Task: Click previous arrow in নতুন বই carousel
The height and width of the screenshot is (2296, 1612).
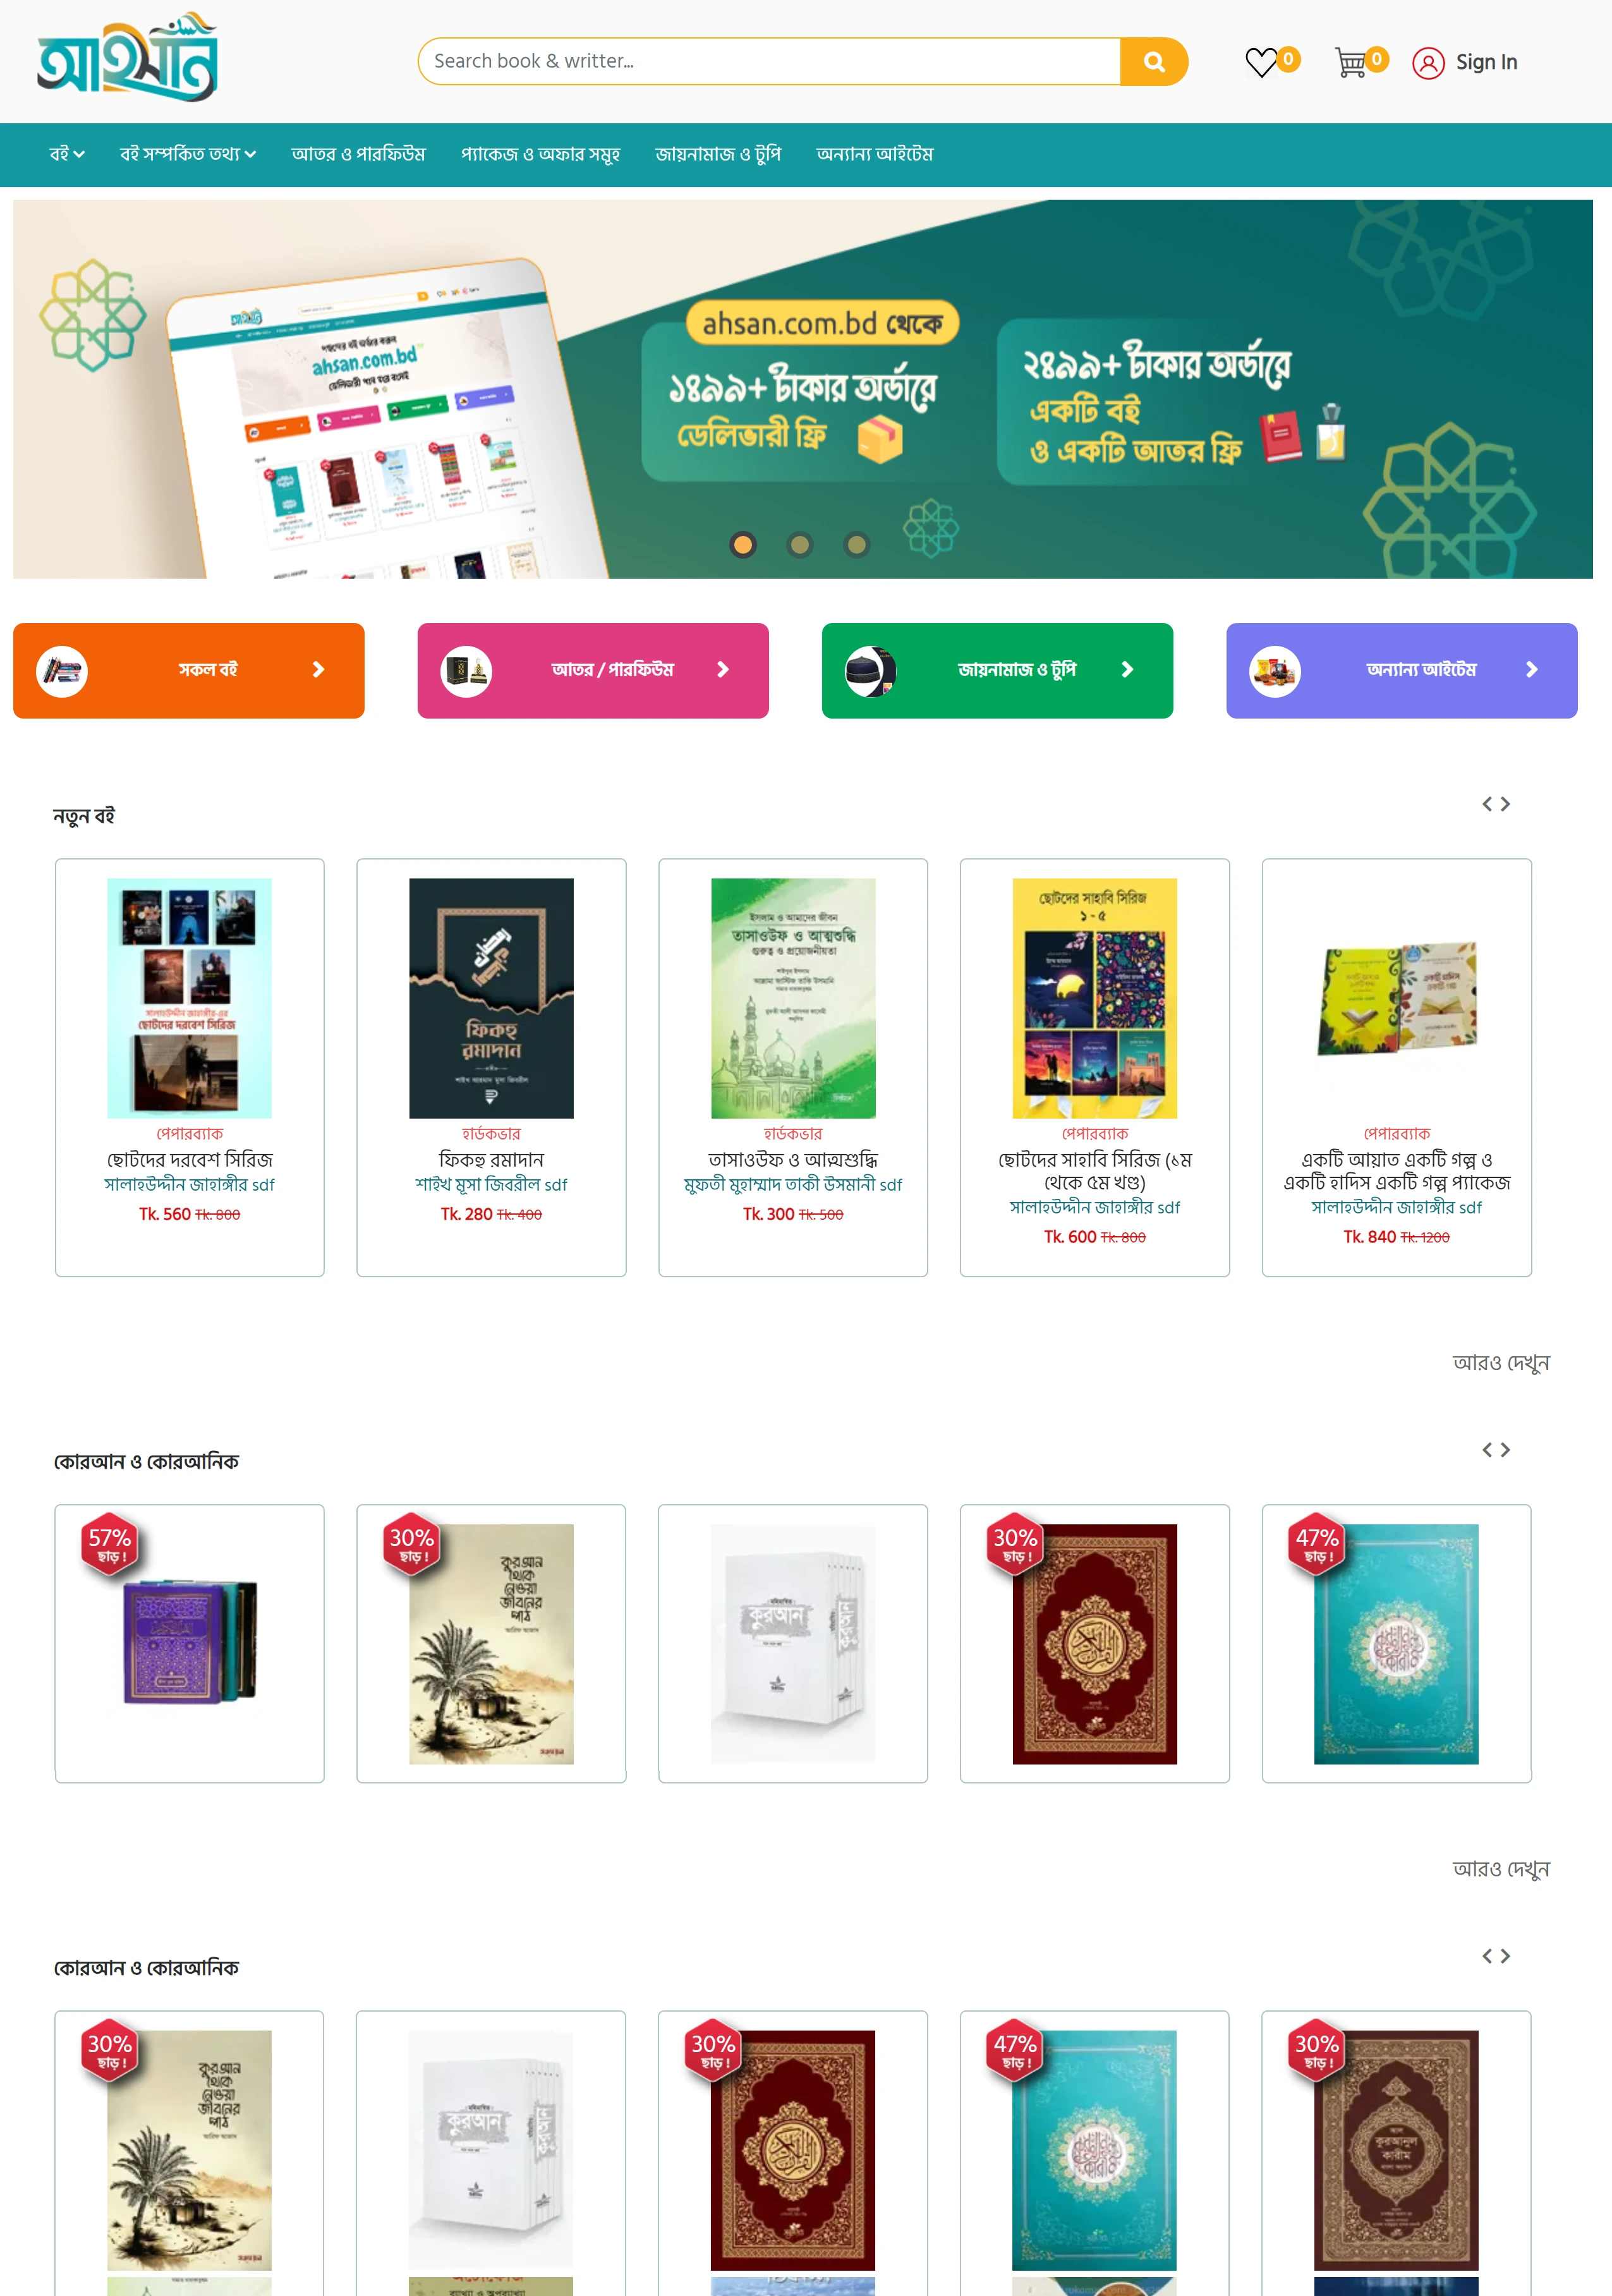Action: click(1487, 804)
